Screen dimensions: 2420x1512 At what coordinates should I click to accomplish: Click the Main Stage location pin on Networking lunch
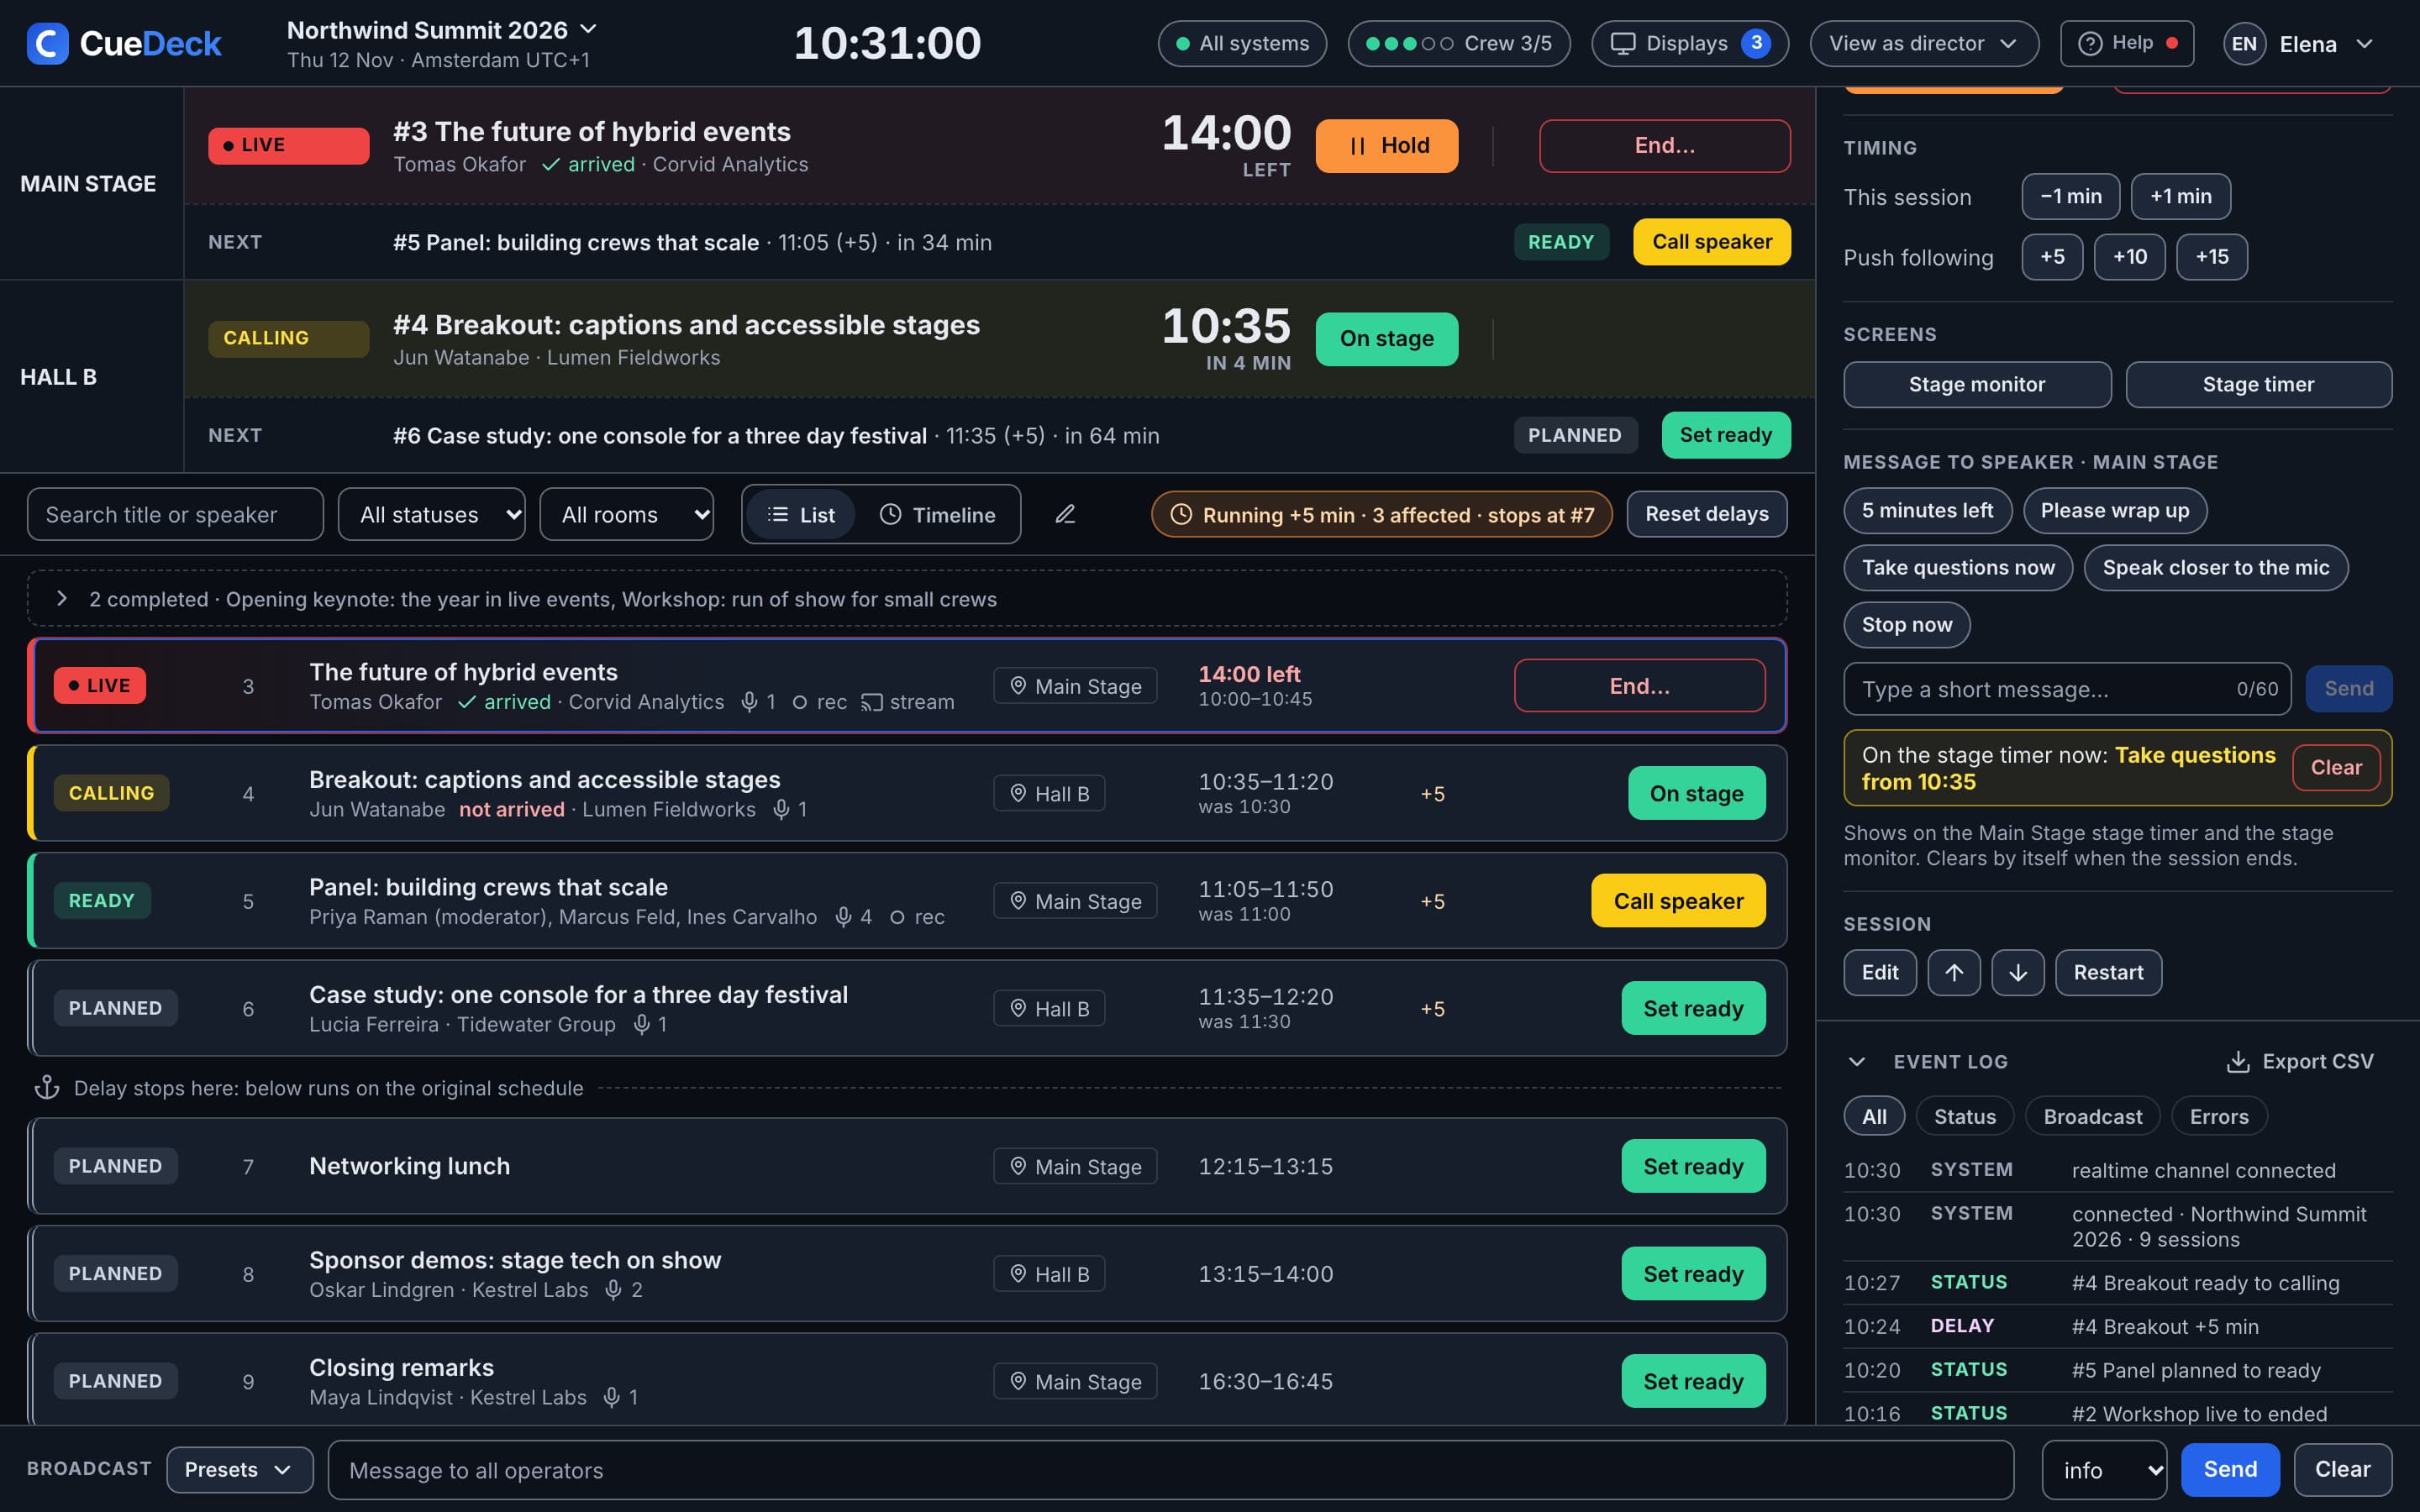coord(1018,1166)
